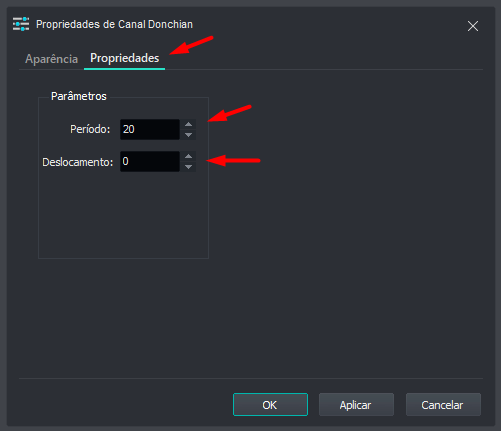Confirm changes with the OK button

pos(270,405)
